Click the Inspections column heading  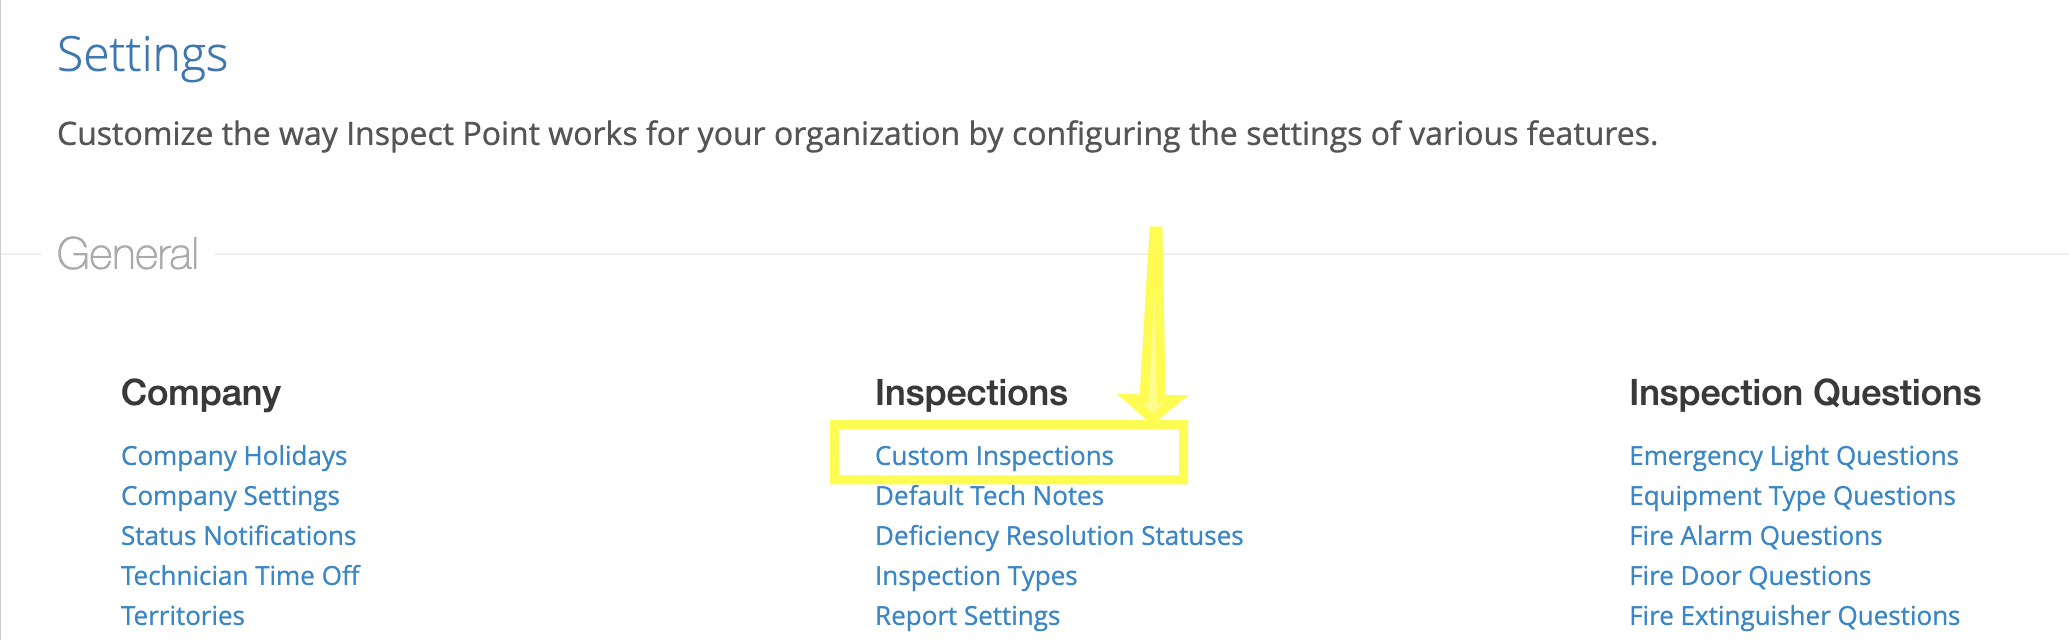pyautogui.click(x=971, y=393)
